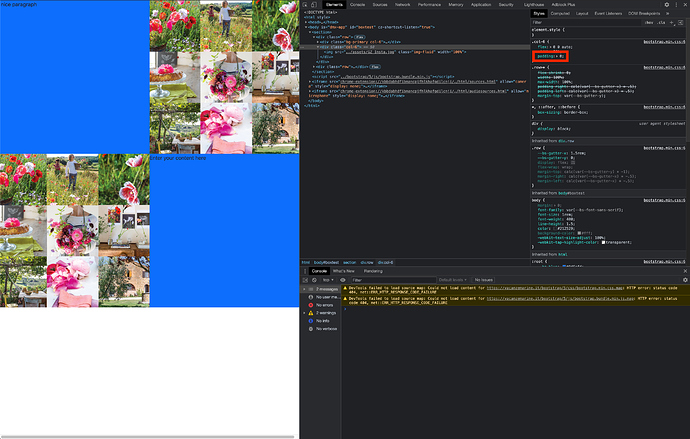Open the Security tab
690x439 pixels.
tap(506, 4)
